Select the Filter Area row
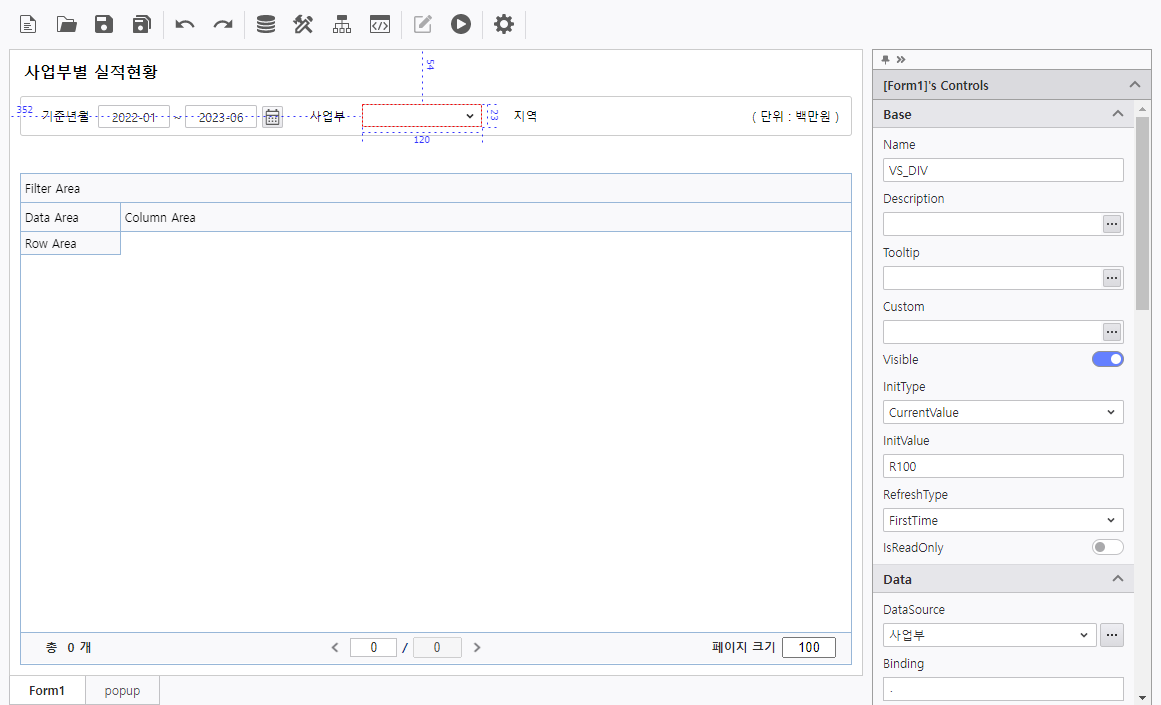 pos(435,188)
